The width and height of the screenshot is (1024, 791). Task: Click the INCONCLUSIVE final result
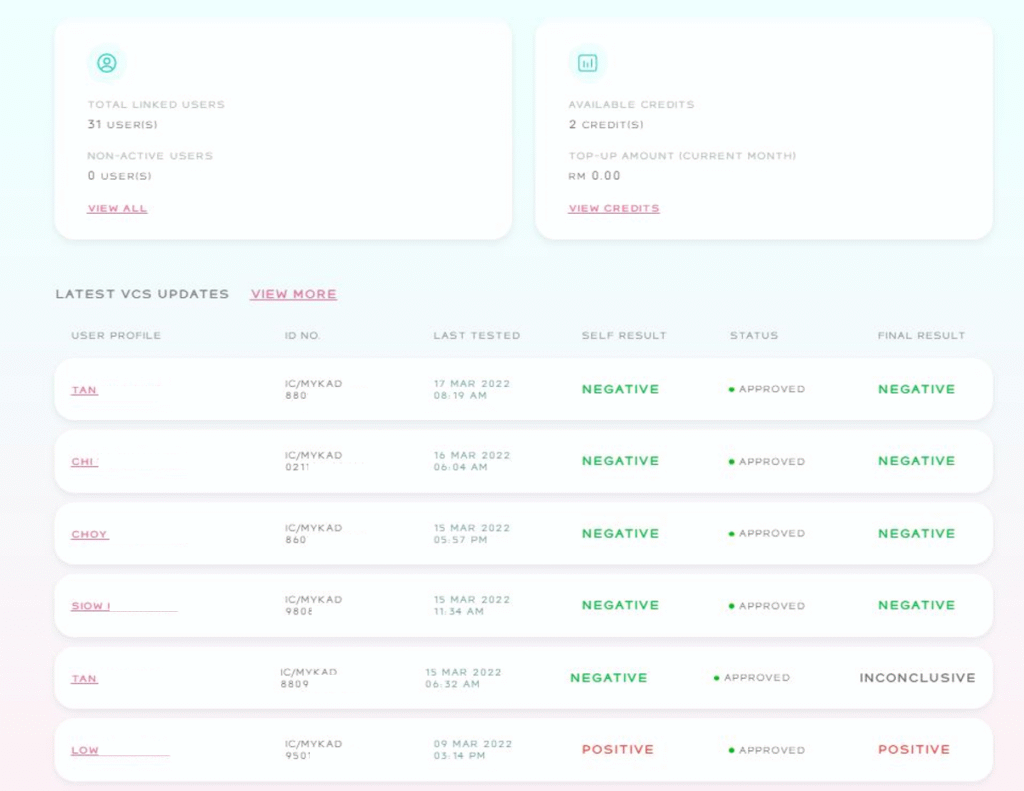pos(917,678)
